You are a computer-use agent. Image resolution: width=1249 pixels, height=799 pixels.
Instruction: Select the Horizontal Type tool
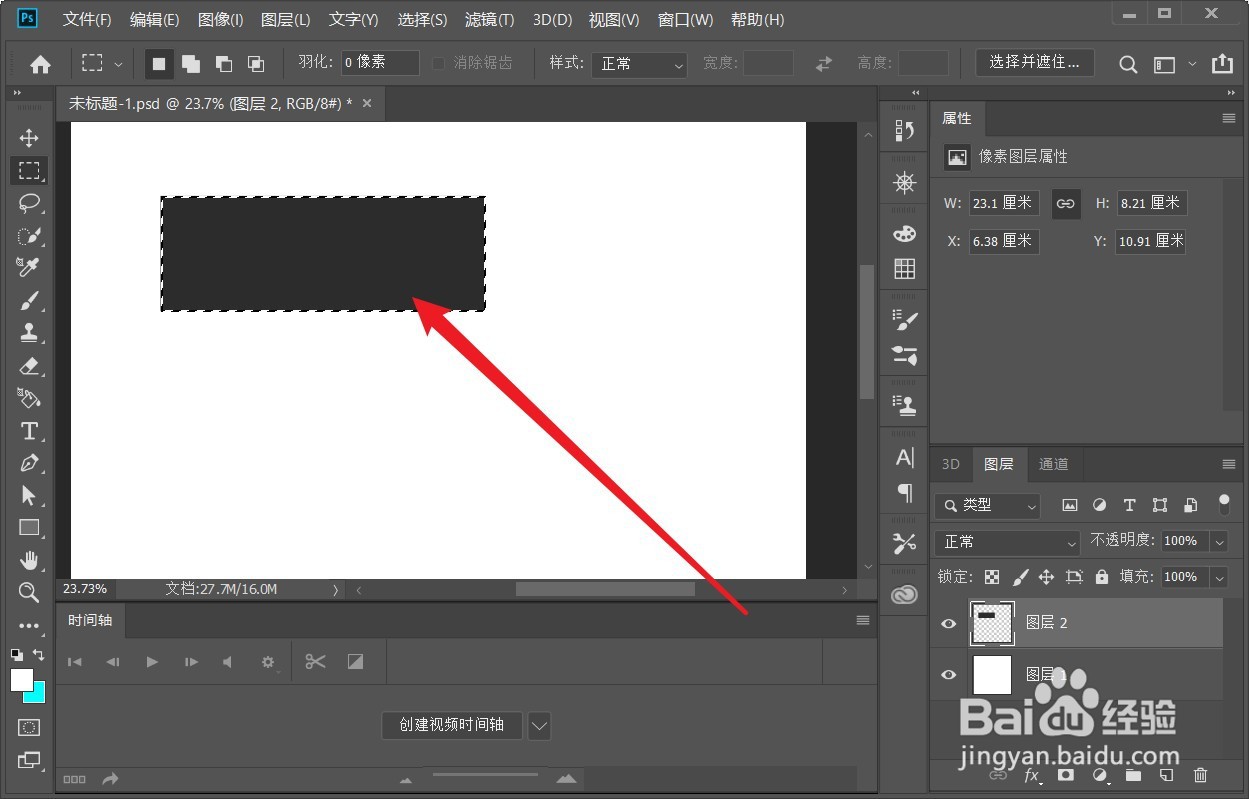(29, 431)
